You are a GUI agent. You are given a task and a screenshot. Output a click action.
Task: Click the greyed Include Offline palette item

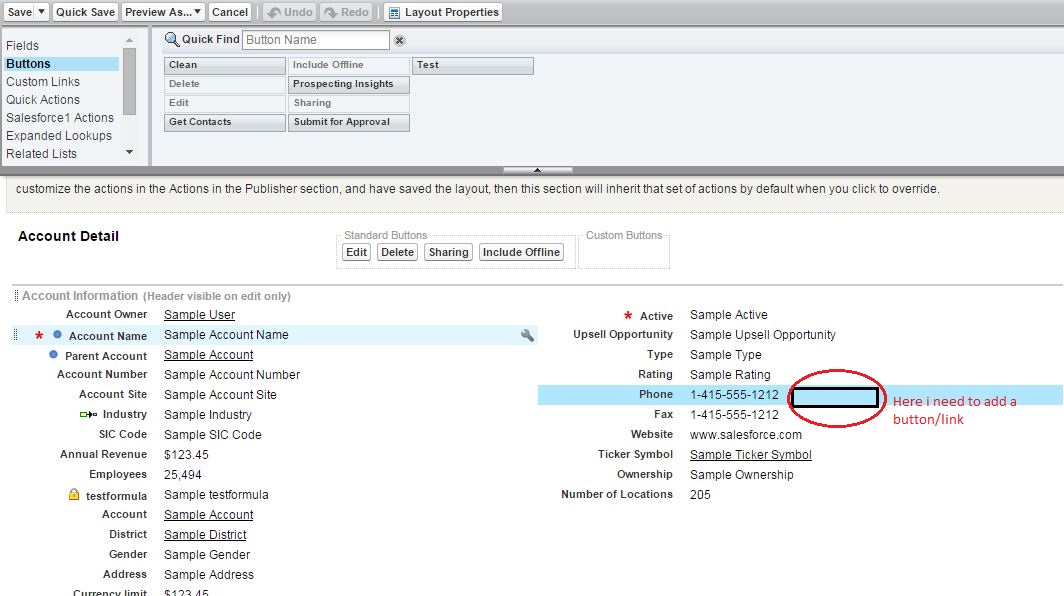tap(349, 65)
